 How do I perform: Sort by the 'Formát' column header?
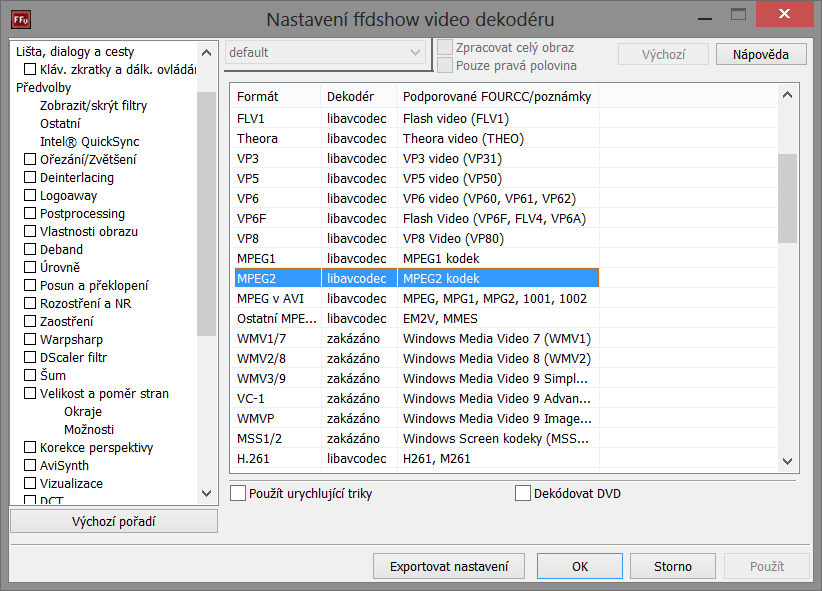[x=258, y=97]
